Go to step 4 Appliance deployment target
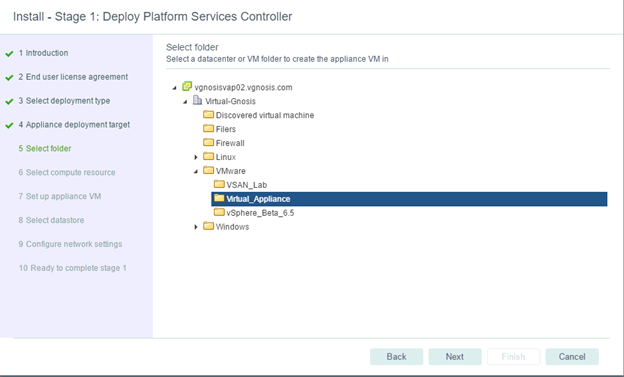Image resolution: width=624 pixels, height=377 pixels. point(74,125)
